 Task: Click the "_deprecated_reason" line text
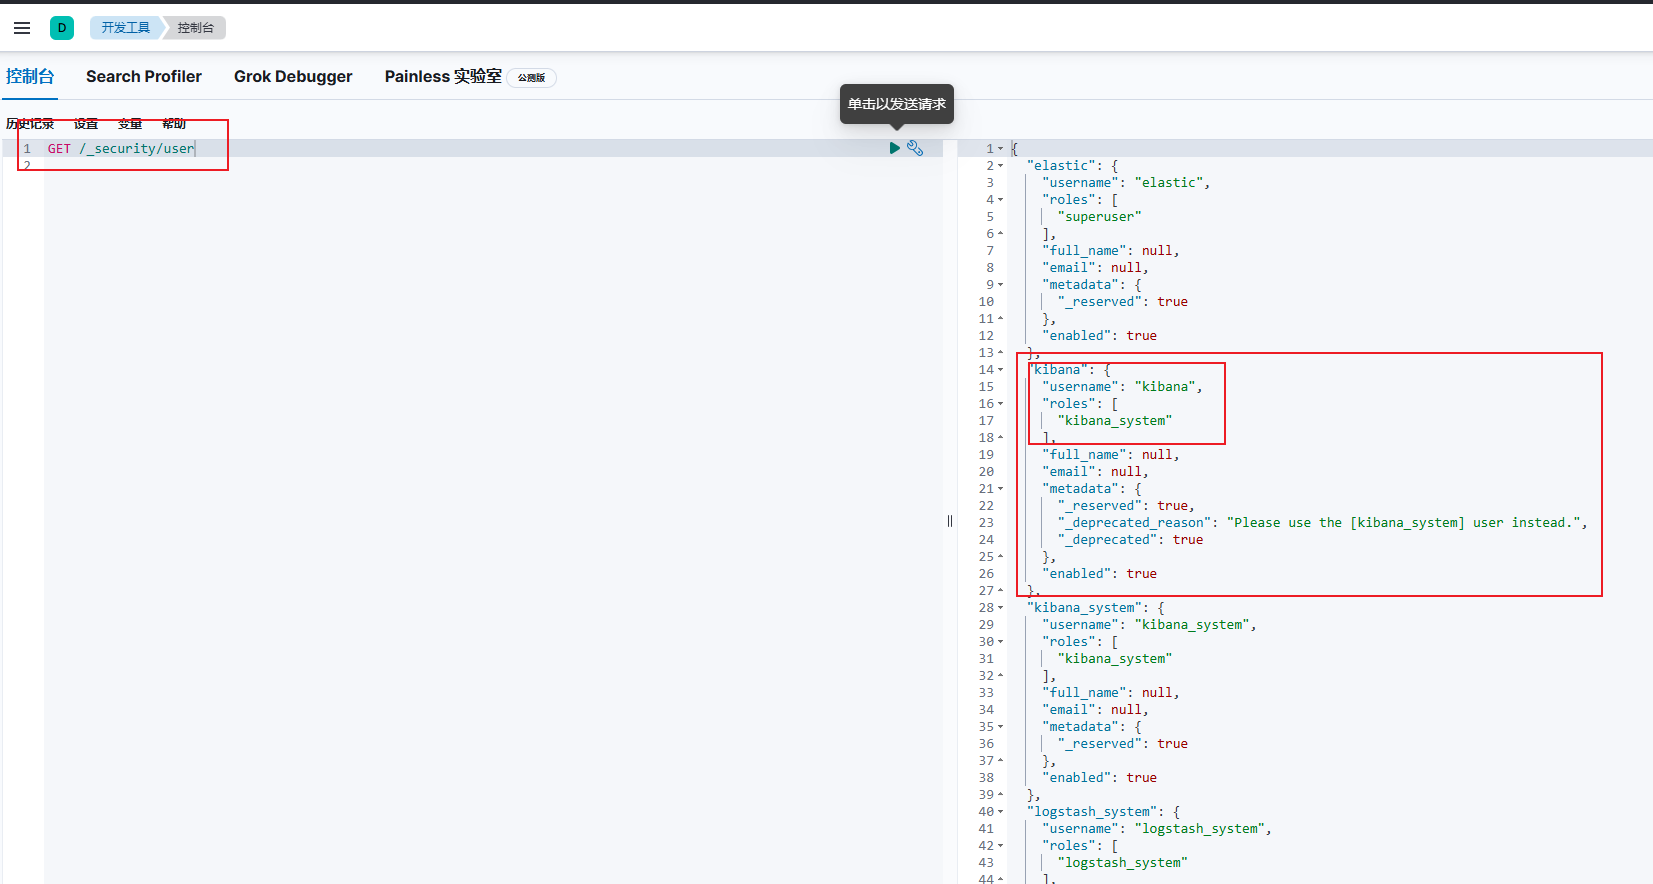coord(1322,523)
